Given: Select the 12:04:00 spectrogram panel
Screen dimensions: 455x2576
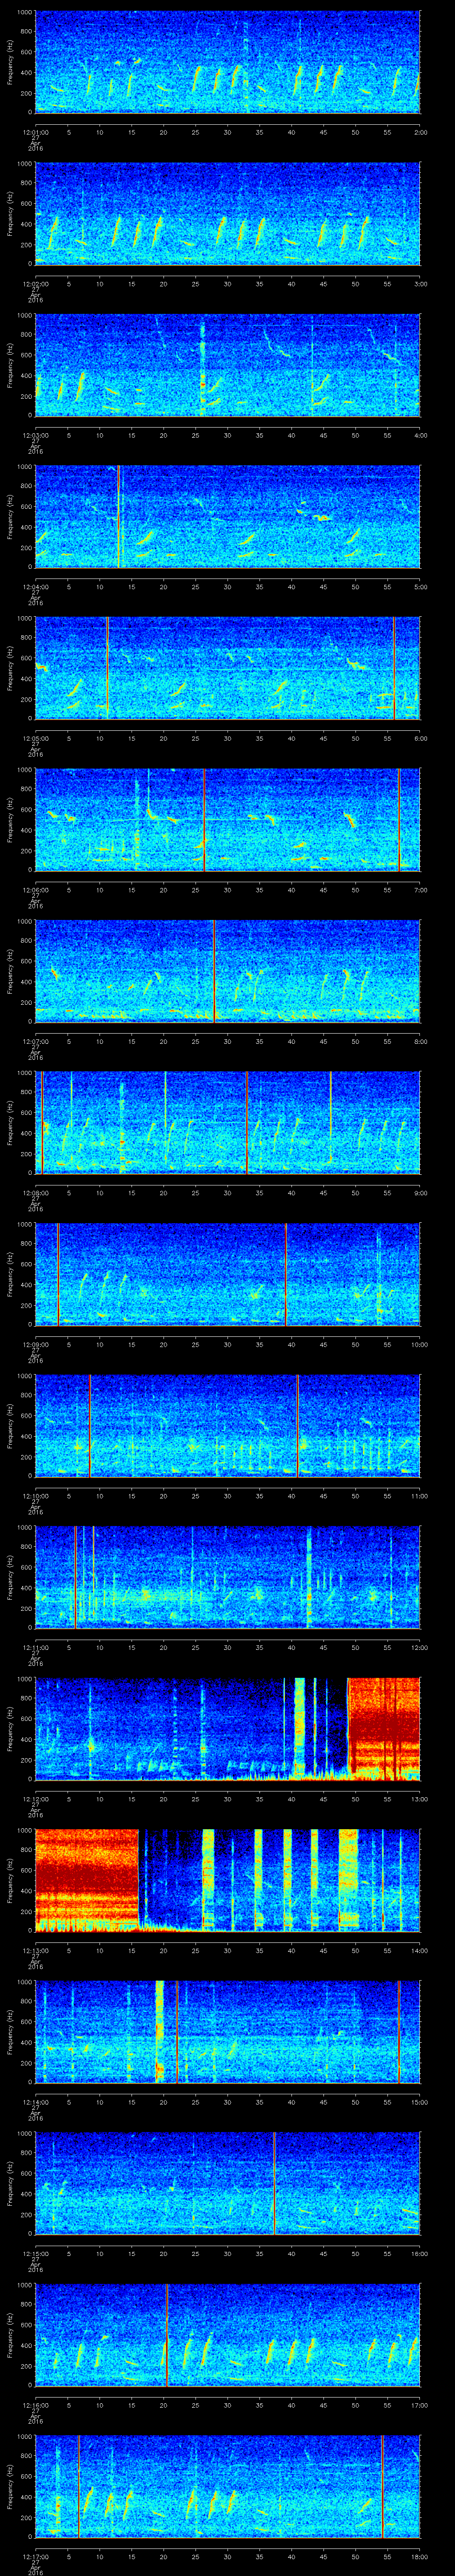Looking at the screenshot, I should pos(228,516).
